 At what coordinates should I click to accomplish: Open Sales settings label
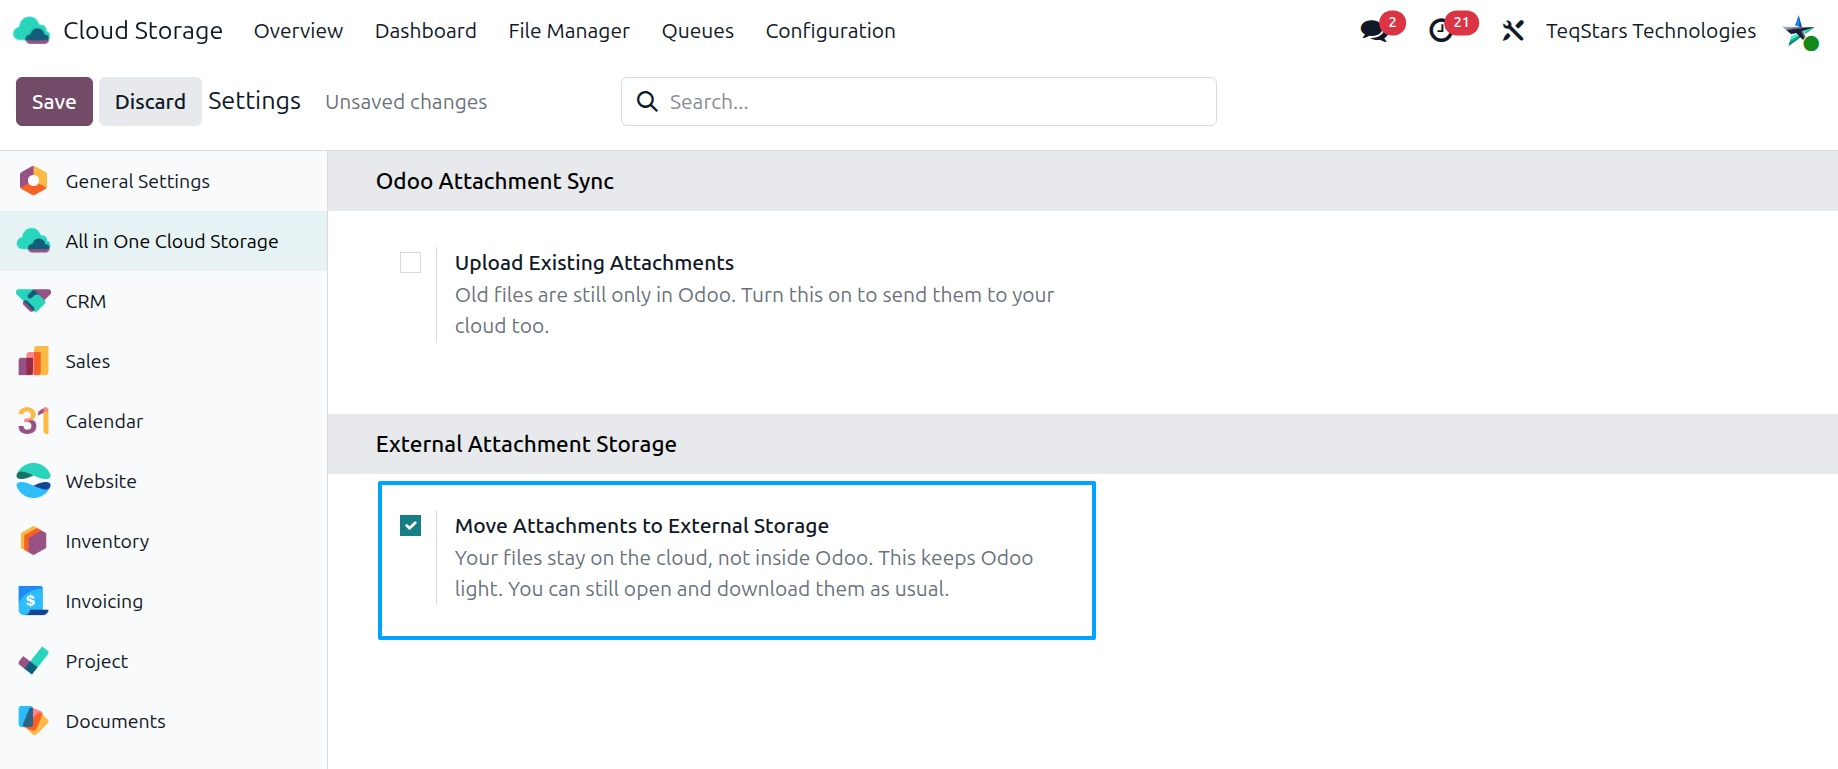point(88,361)
